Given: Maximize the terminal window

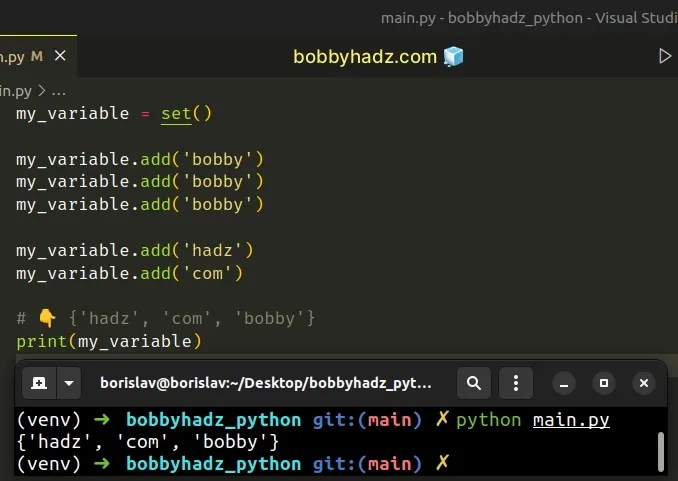Looking at the screenshot, I should tap(604, 384).
